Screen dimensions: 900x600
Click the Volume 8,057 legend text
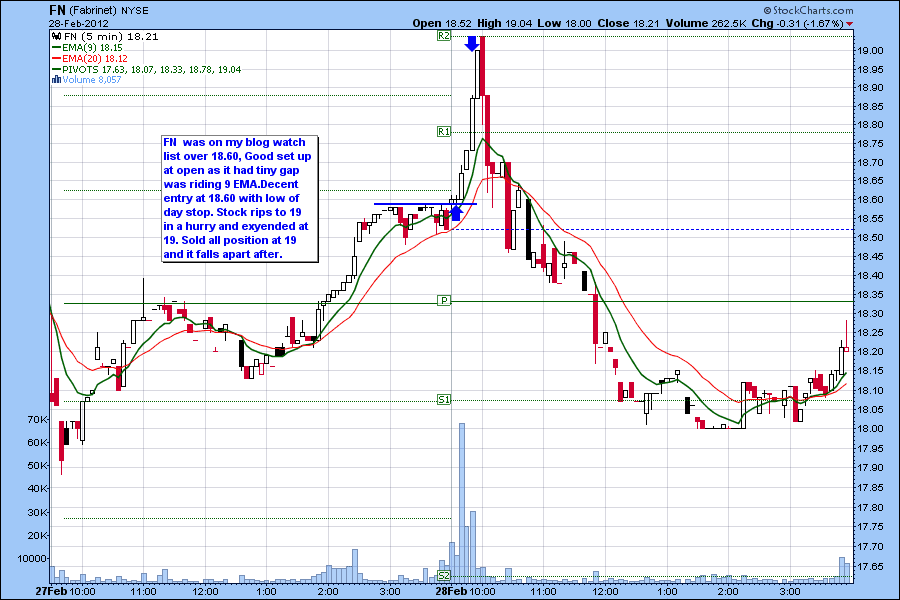(92, 80)
